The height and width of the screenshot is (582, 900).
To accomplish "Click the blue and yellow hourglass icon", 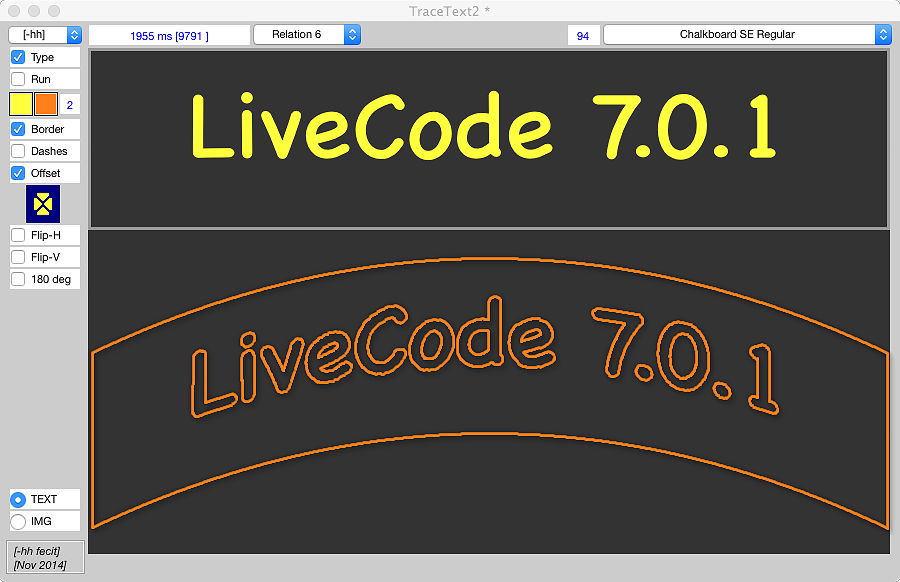I will point(43,203).
